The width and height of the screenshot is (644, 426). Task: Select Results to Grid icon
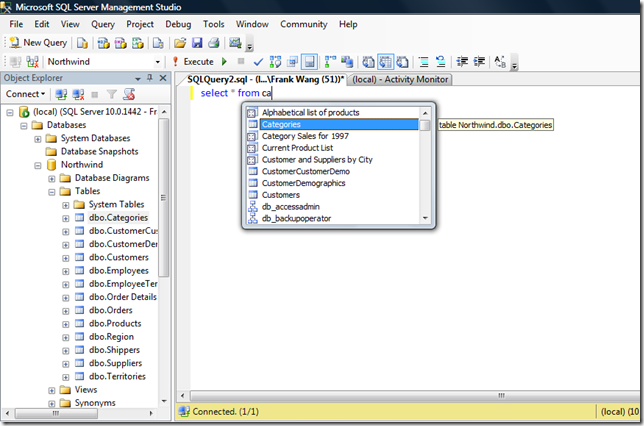pyautogui.click(x=385, y=62)
